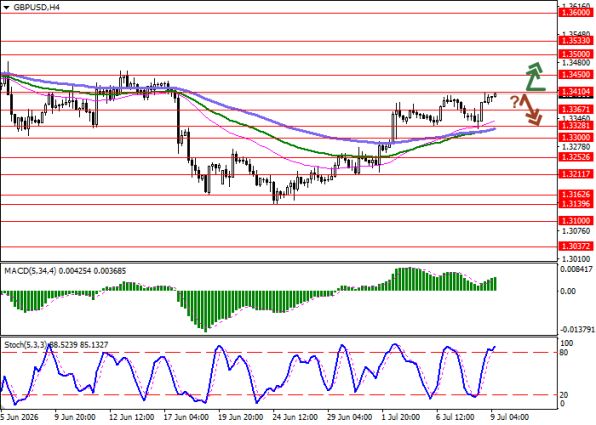This screenshot has height=425, width=596.
Task: Select the 1.31626 price level label
Action: pyautogui.click(x=576, y=195)
